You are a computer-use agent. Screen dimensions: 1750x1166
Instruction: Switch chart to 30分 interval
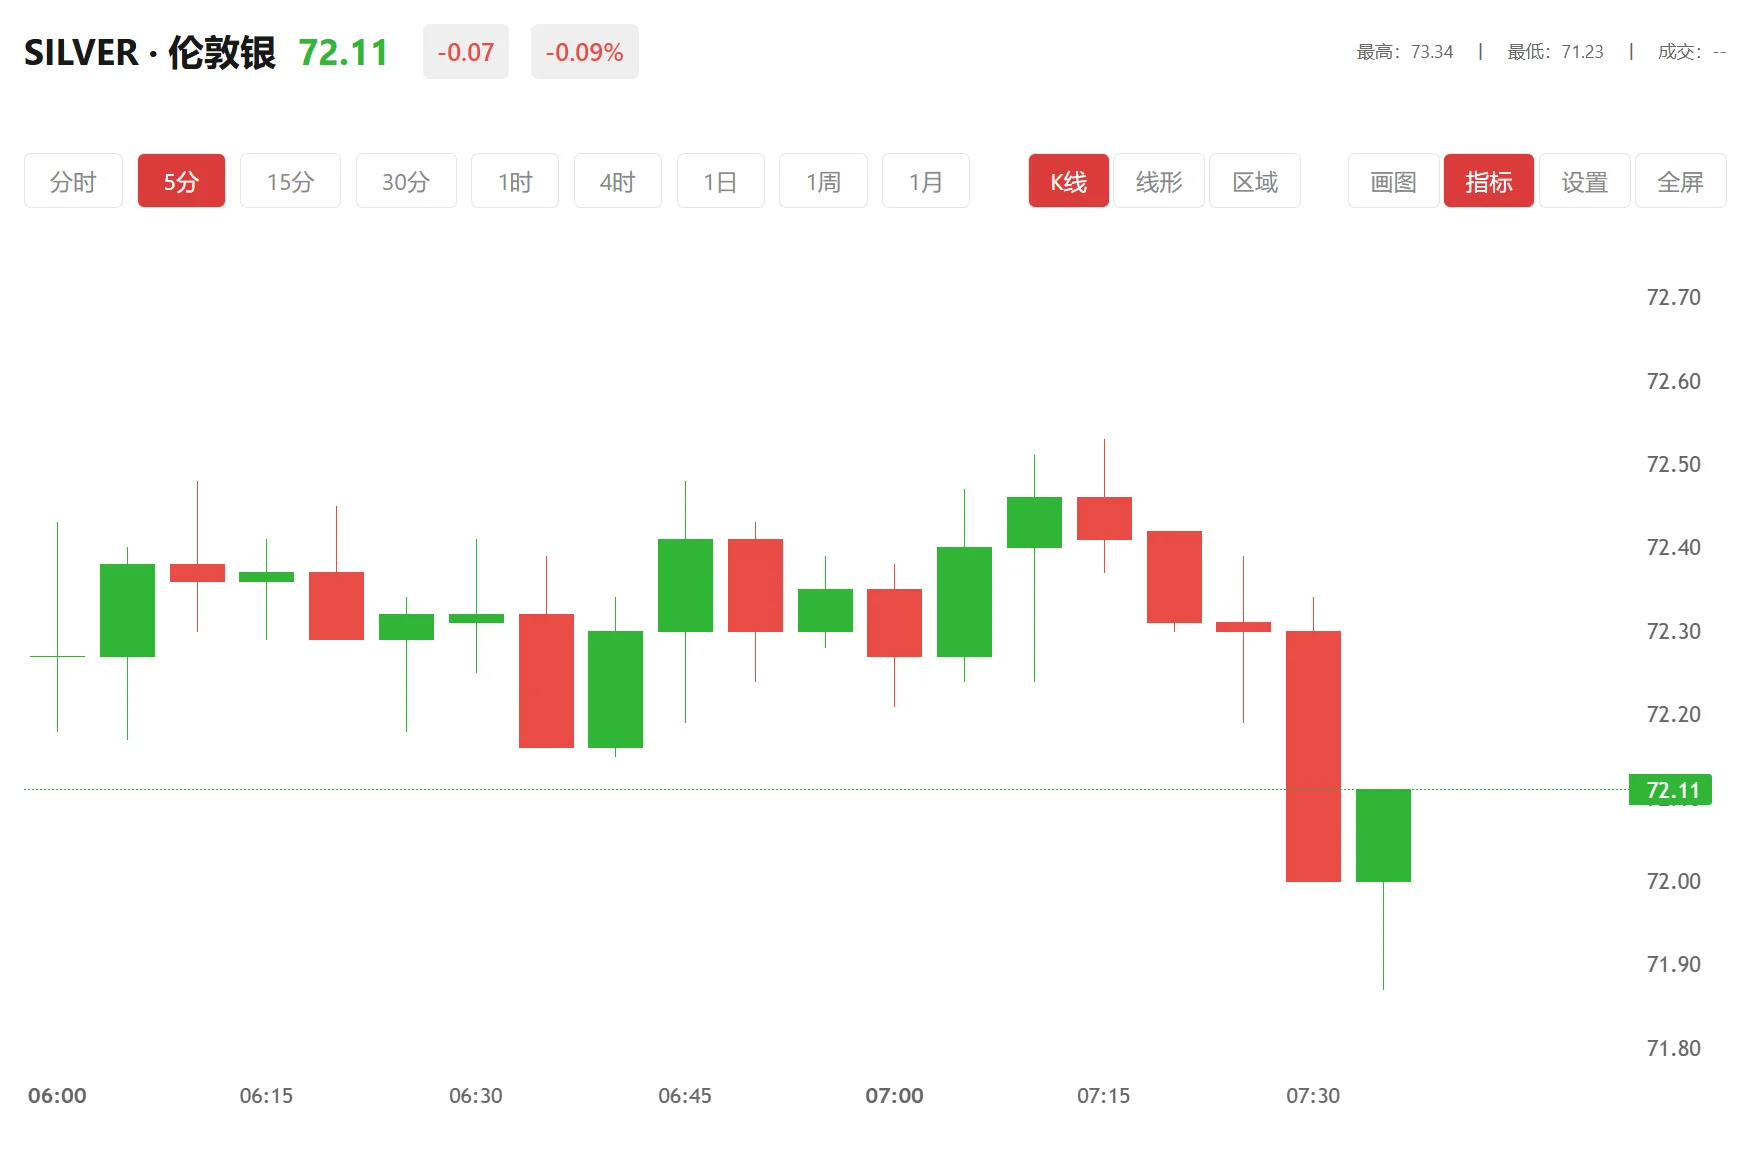coord(406,181)
